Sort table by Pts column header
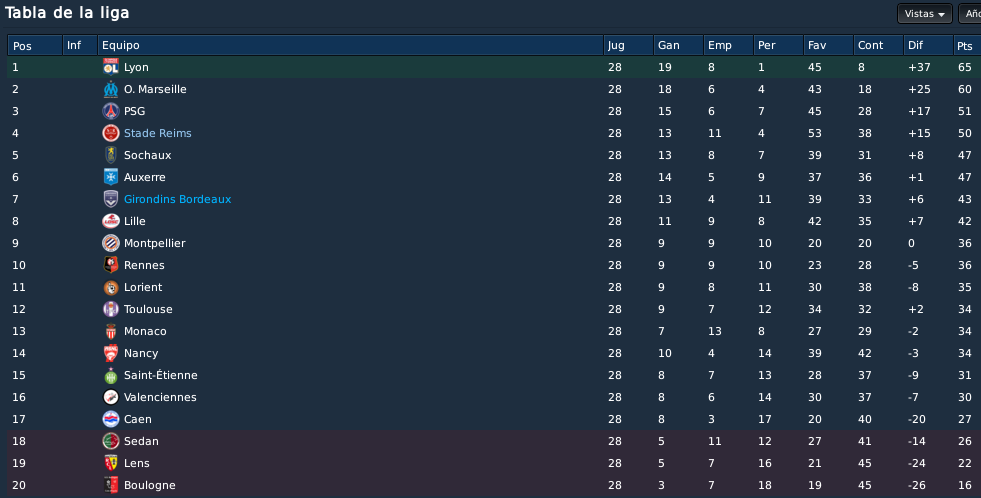 pyautogui.click(x=967, y=45)
